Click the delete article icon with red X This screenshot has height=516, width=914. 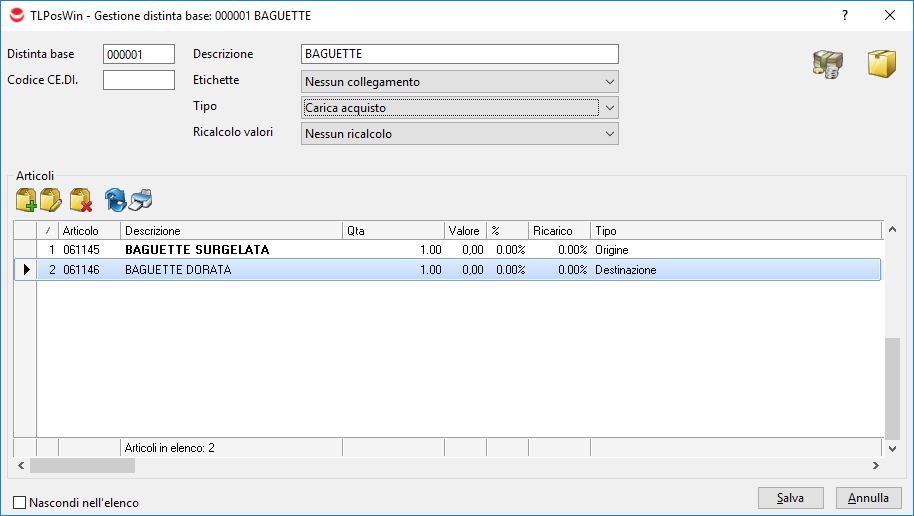(x=81, y=200)
